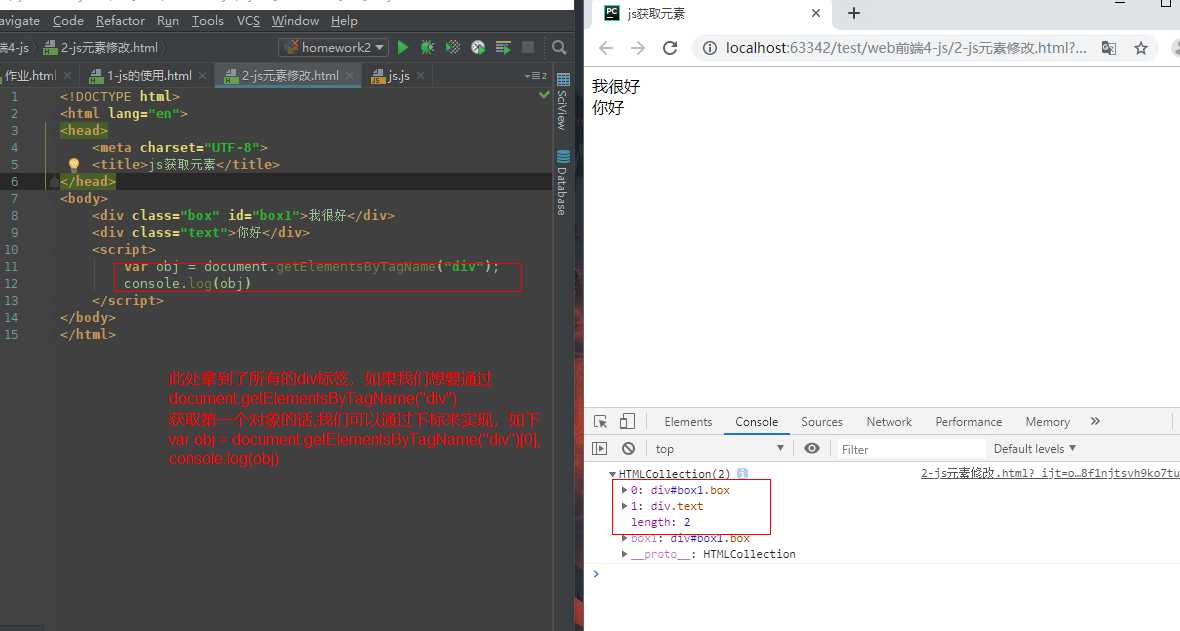Open the SciView side panel
This screenshot has width=1180, height=631.
point(562,102)
